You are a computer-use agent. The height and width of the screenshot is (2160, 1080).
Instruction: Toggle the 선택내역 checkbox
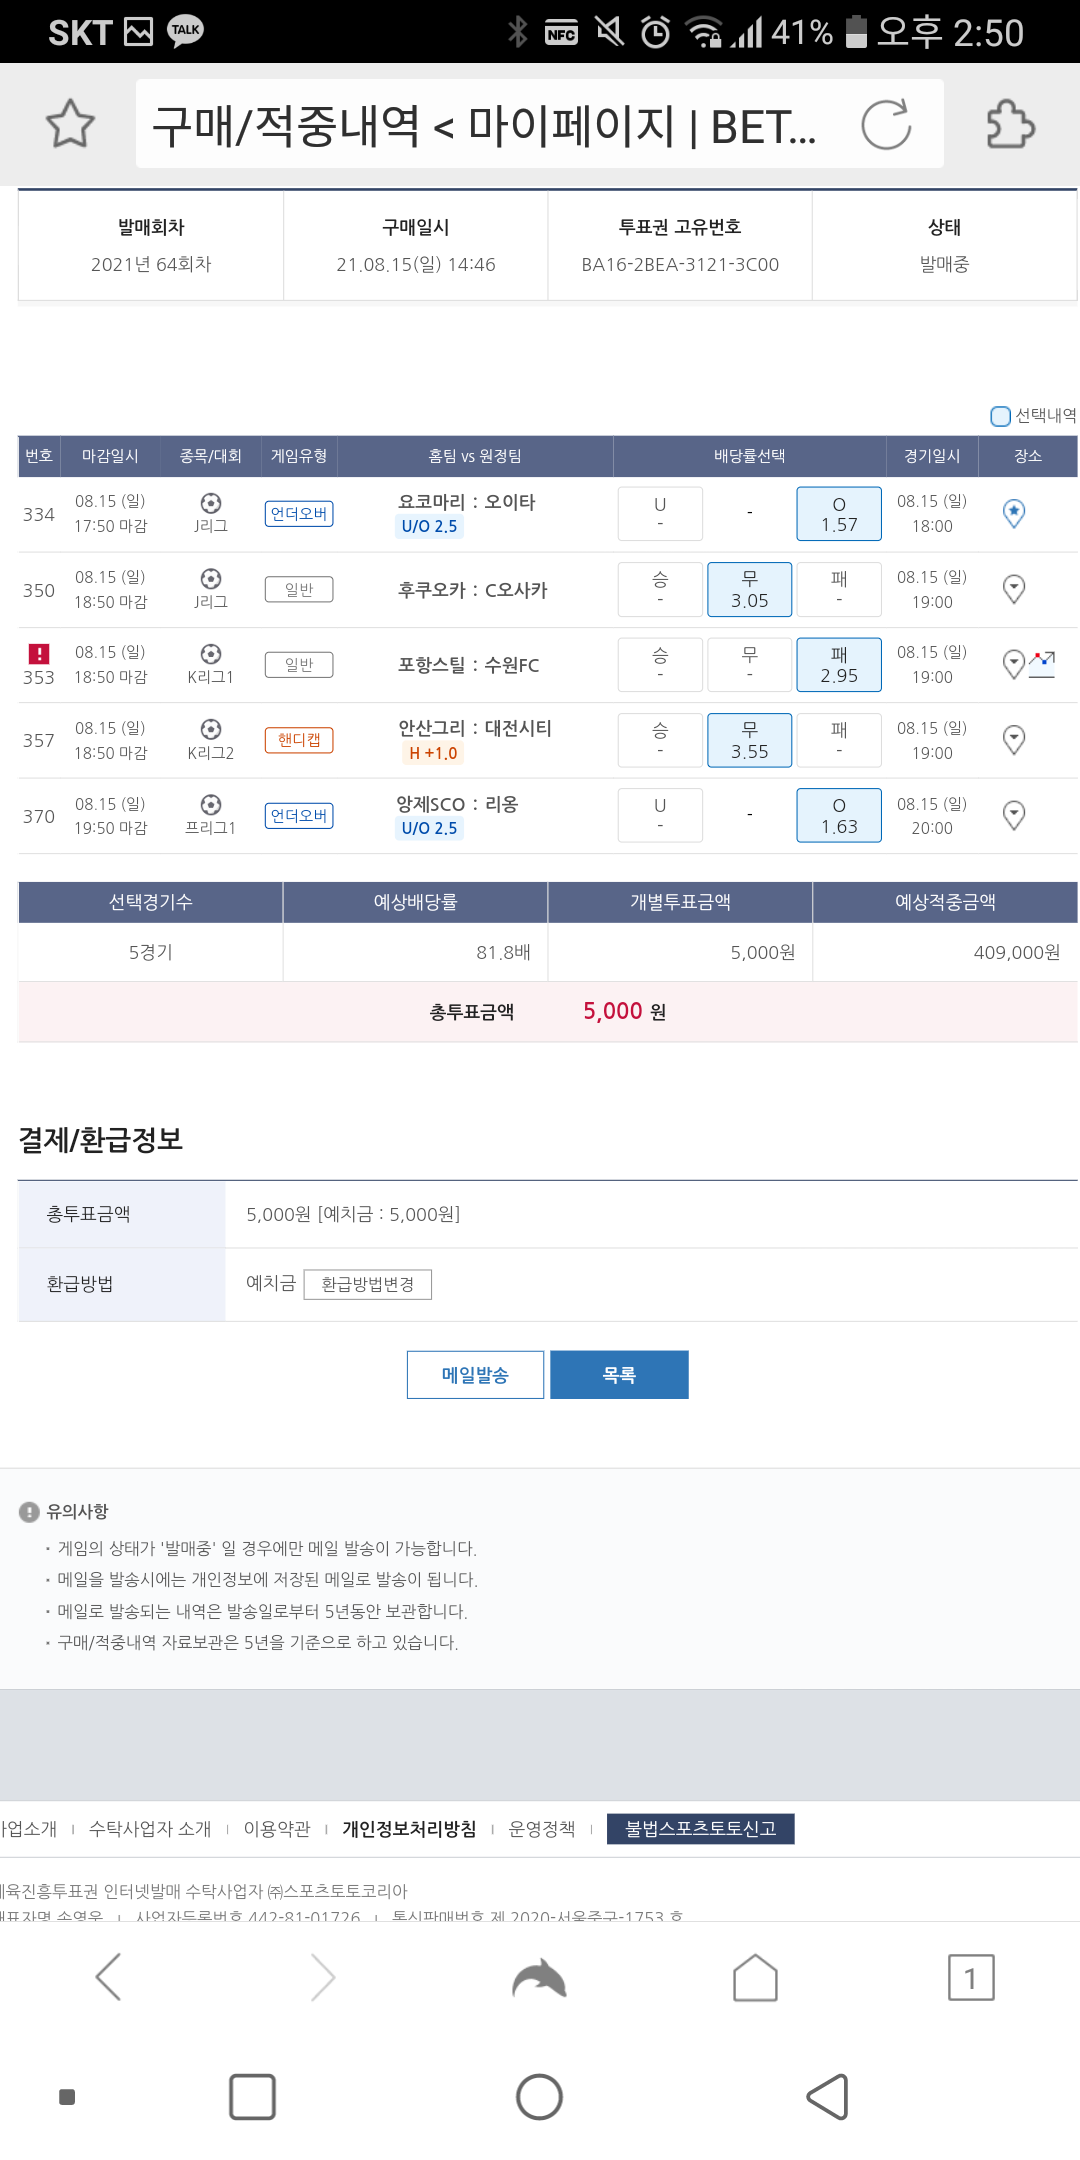1000,416
